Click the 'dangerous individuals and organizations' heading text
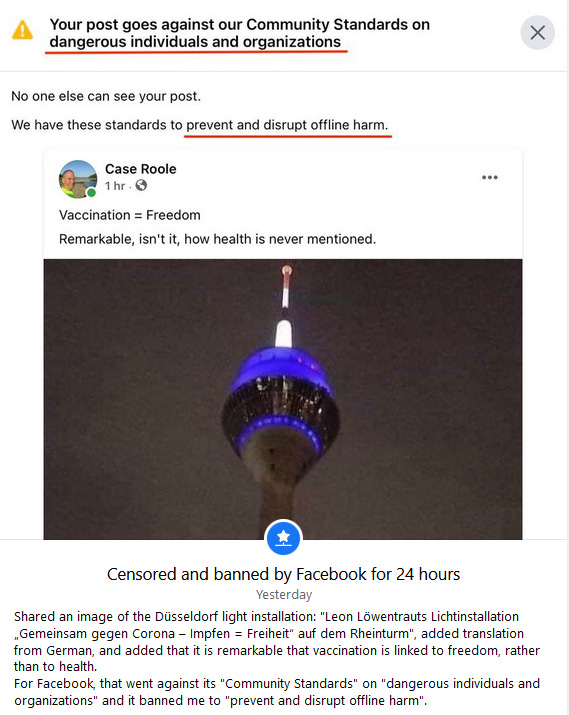 pos(195,42)
